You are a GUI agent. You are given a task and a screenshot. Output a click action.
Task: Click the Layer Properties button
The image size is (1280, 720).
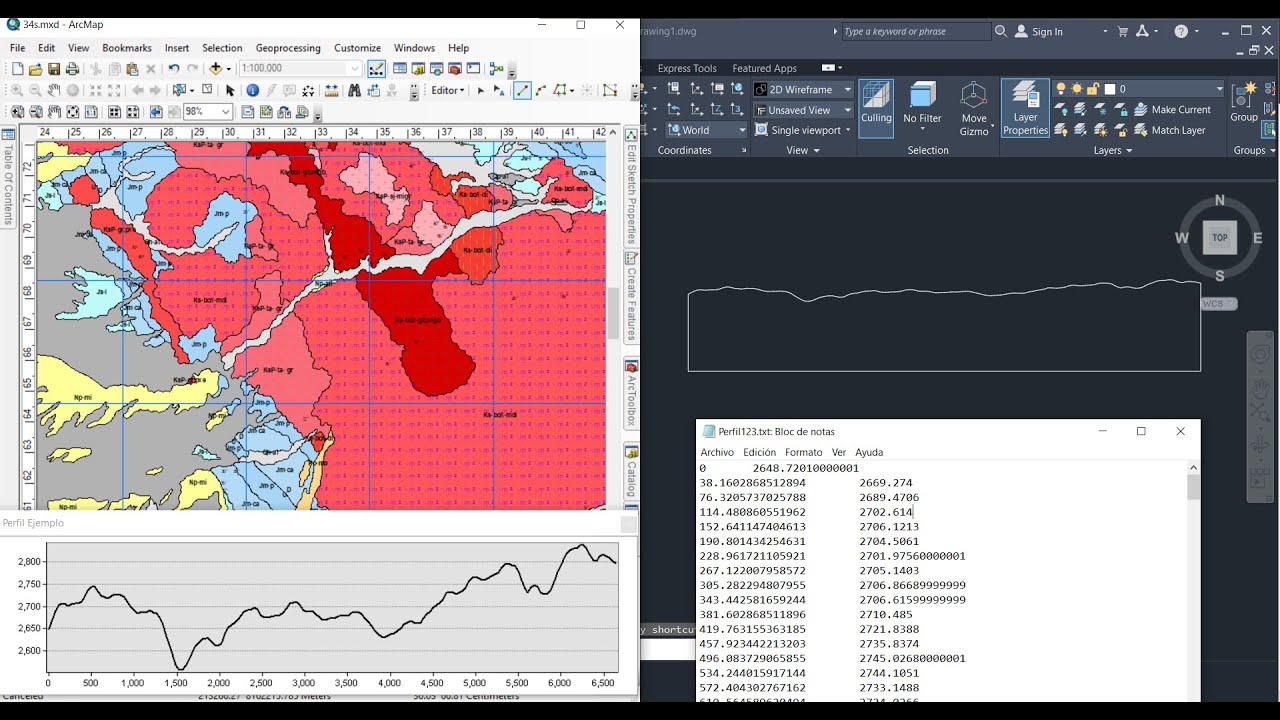[1025, 109]
